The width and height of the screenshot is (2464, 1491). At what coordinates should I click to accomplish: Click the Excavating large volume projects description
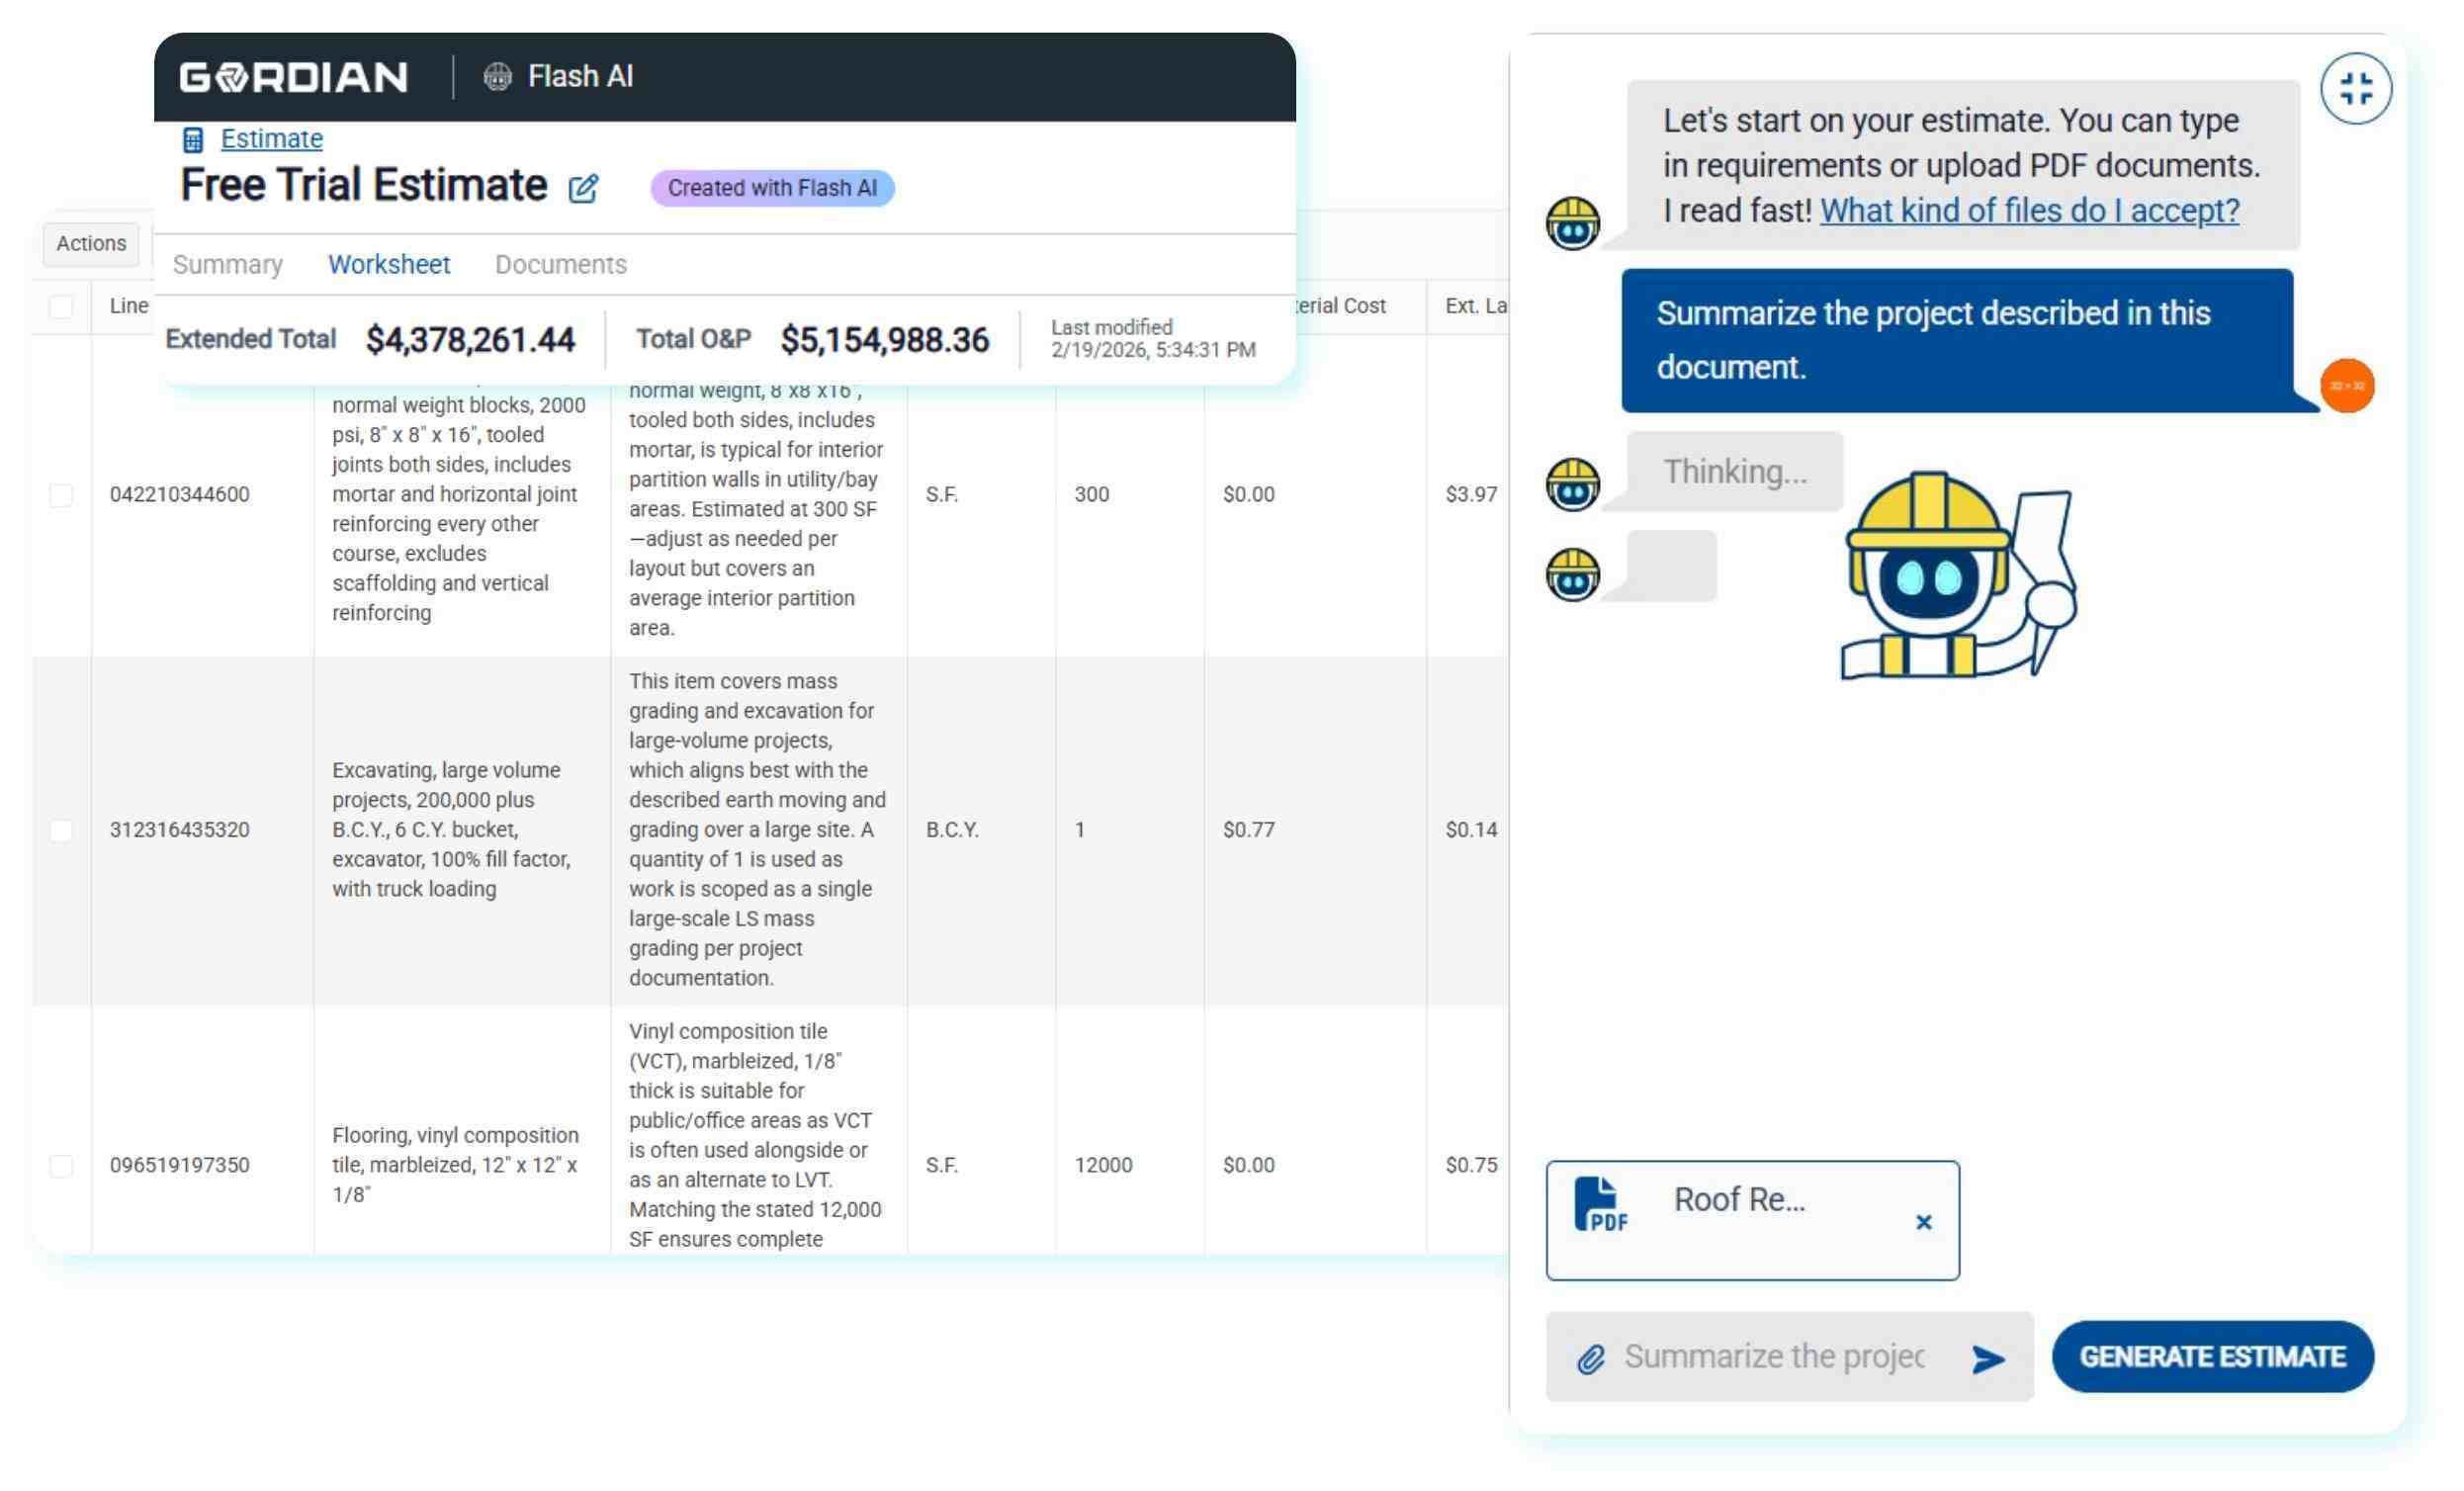(452, 830)
